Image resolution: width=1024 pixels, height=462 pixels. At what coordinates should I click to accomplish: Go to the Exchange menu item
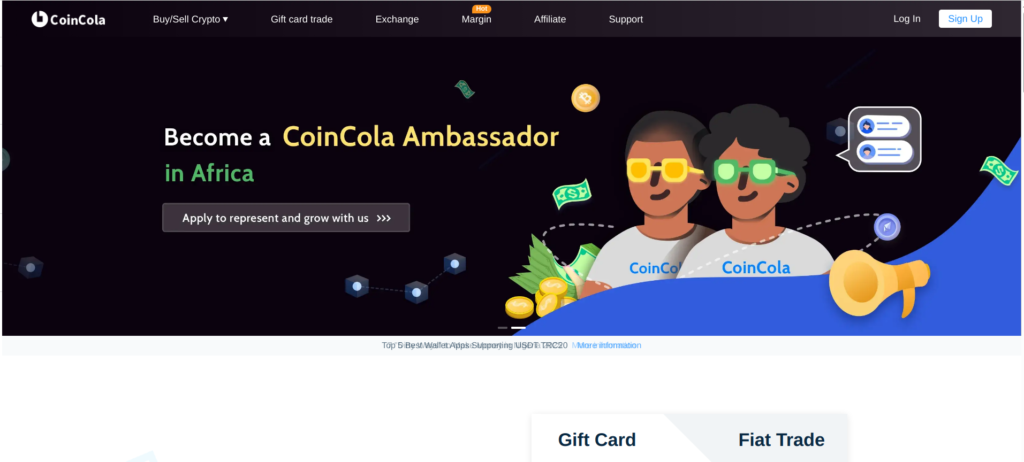point(397,19)
